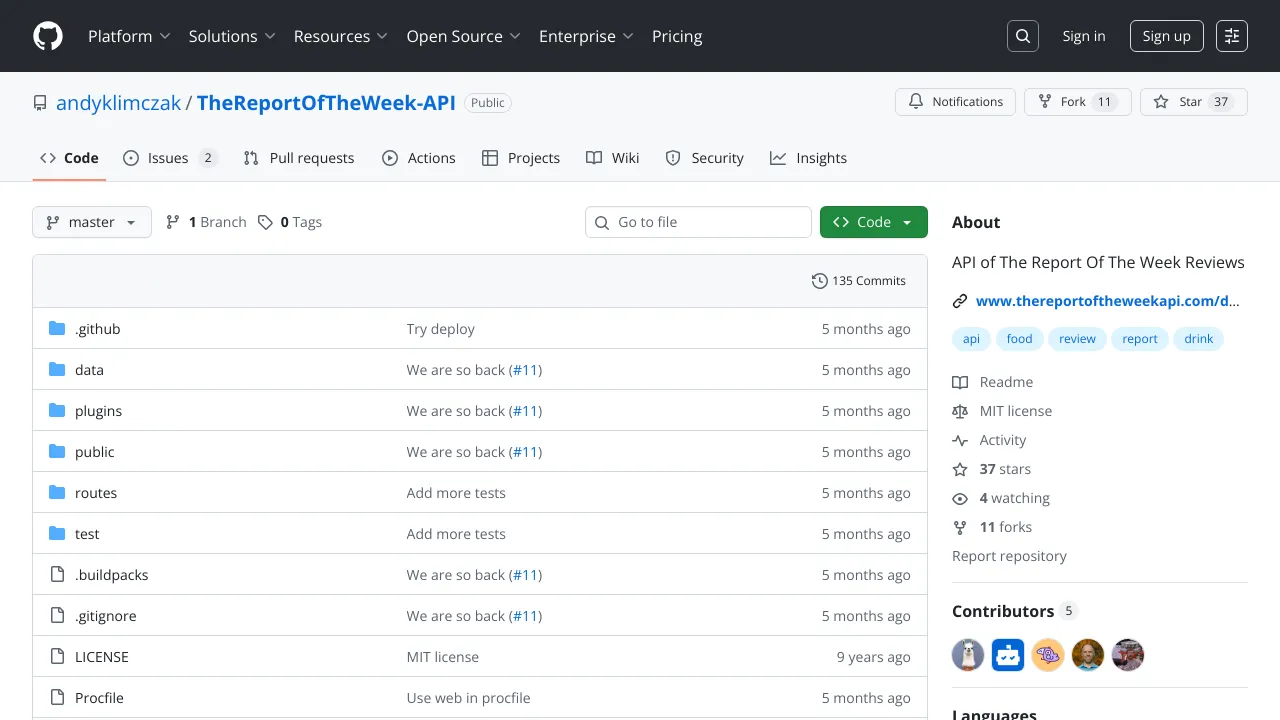Switch to the Insights tab
The width and height of the screenshot is (1280, 720).
808,158
